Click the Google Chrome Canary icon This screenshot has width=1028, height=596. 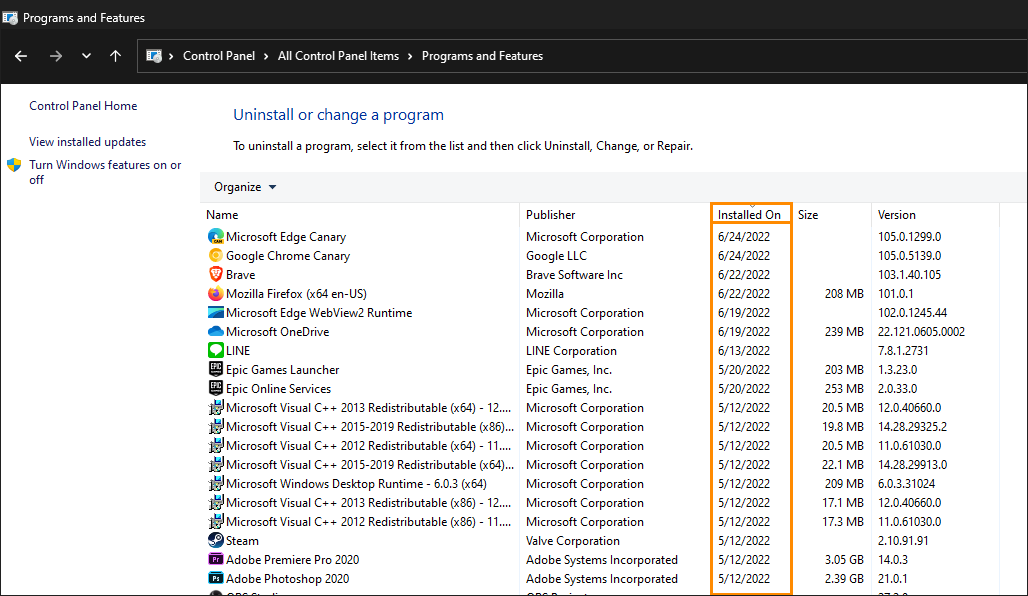click(216, 256)
